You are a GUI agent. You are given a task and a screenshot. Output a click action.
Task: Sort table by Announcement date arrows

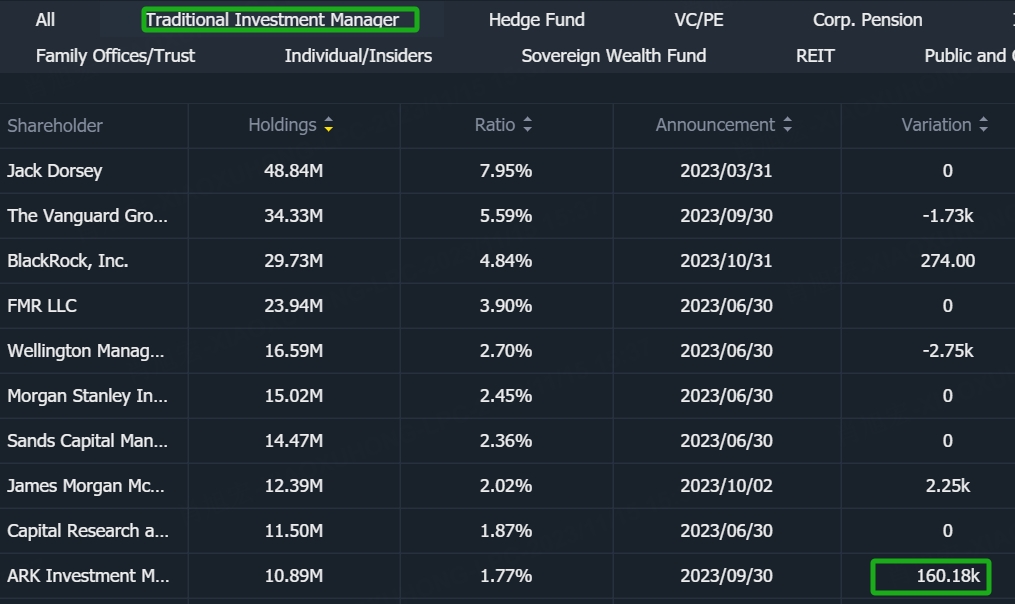click(x=788, y=126)
